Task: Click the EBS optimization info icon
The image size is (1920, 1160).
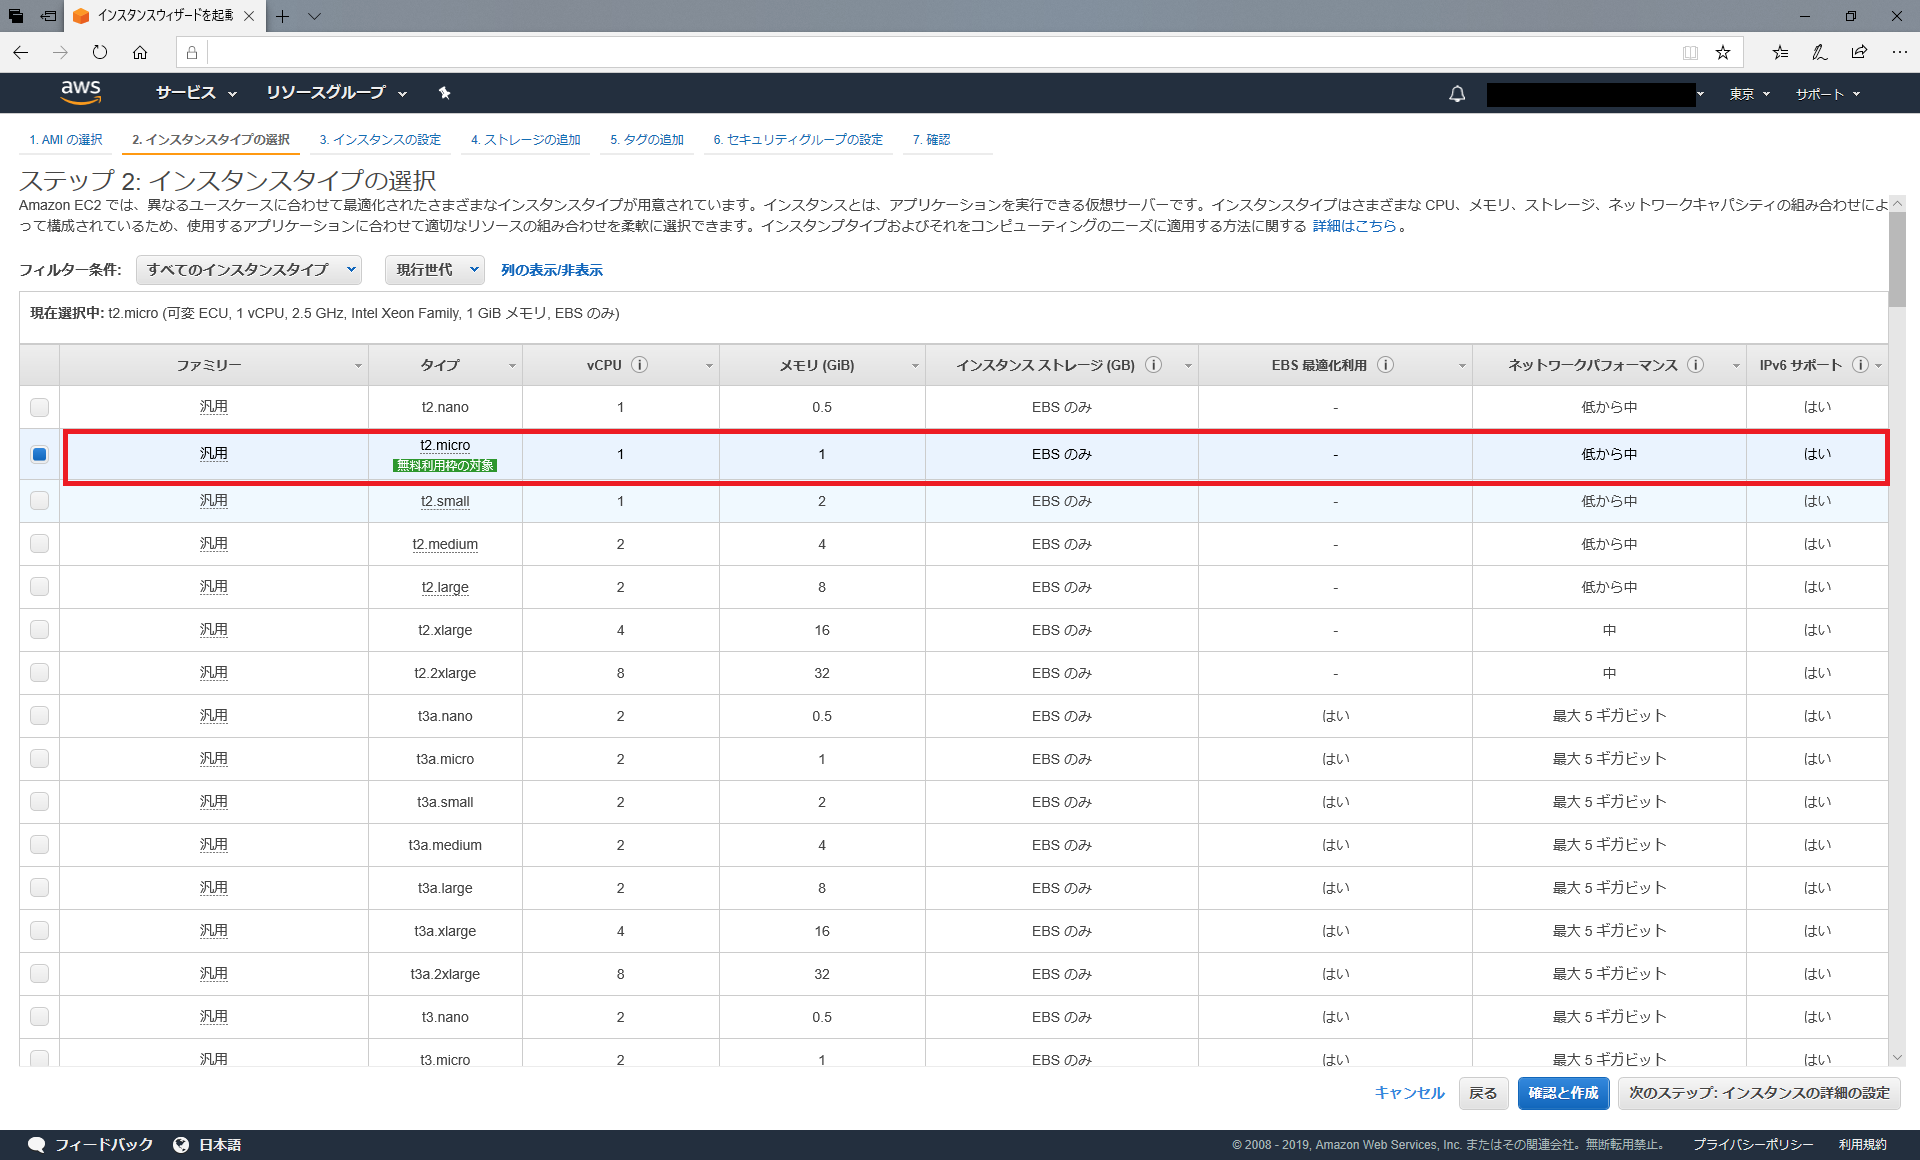Action: tap(1385, 365)
